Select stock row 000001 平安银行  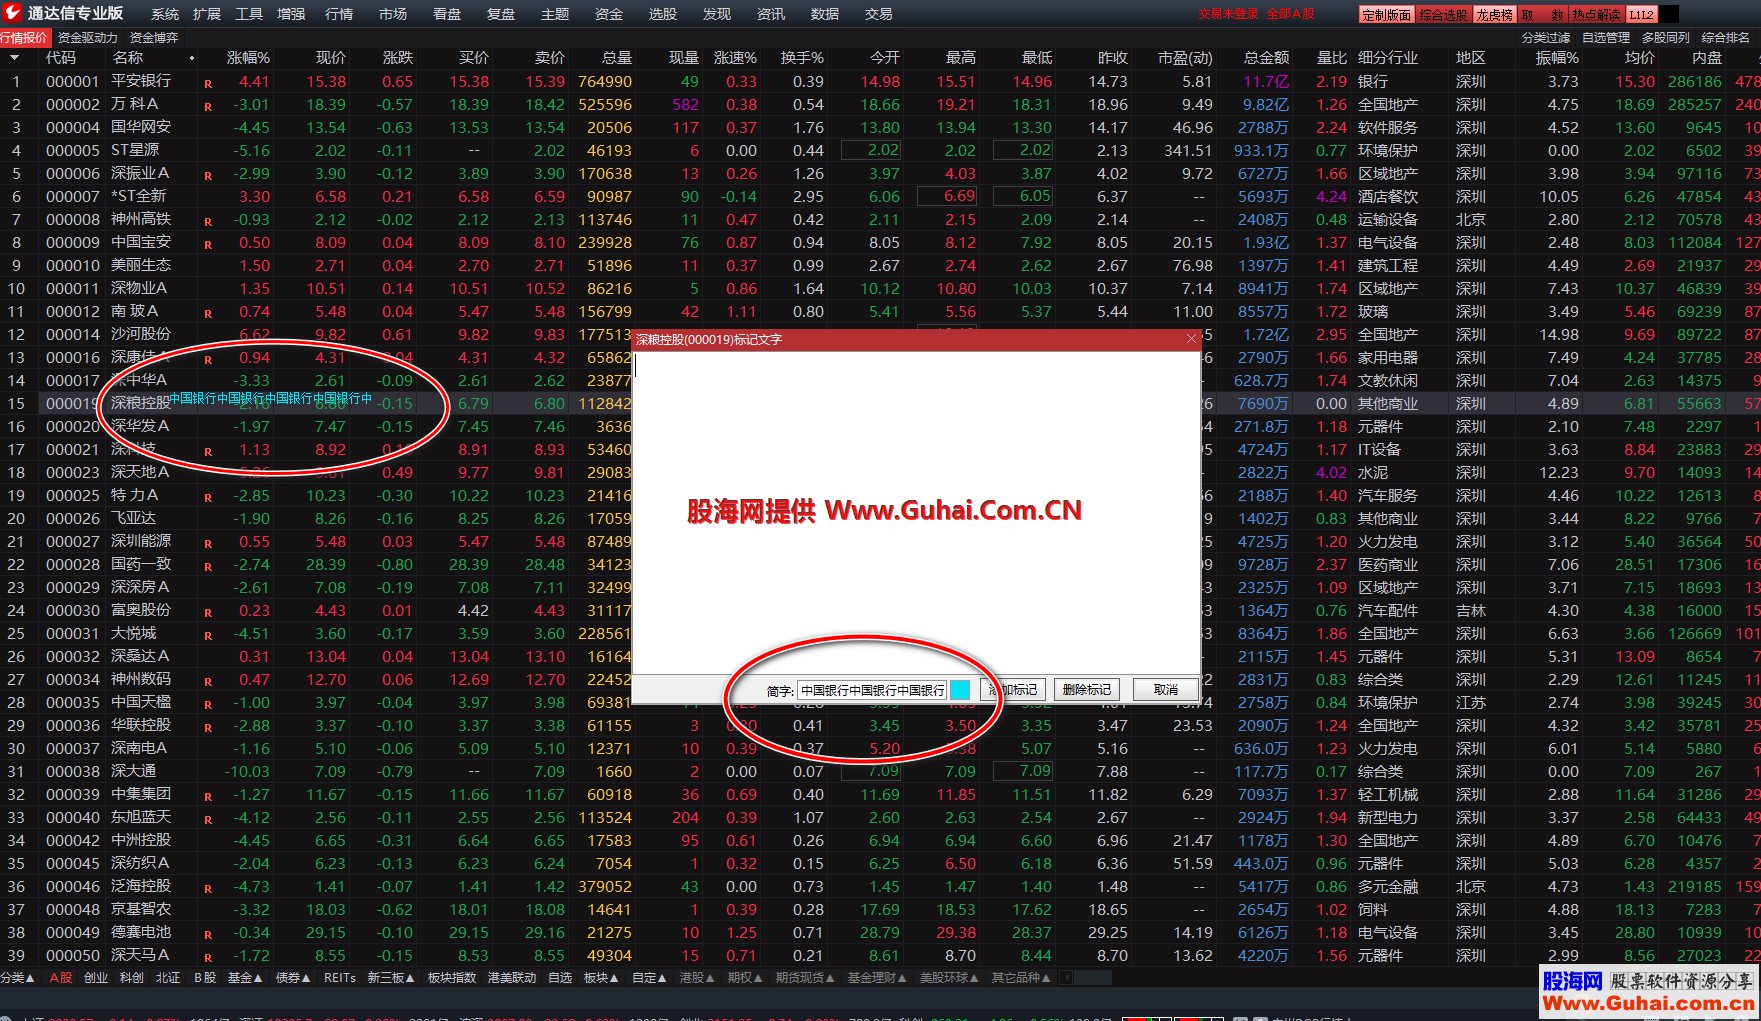[x=880, y=81]
